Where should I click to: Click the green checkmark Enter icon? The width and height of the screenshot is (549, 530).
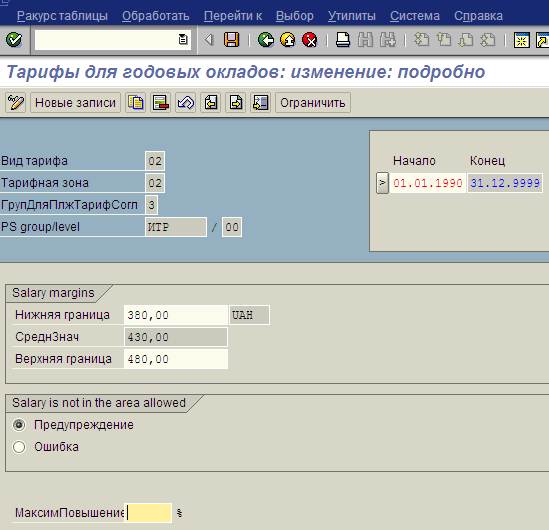click(x=14, y=40)
